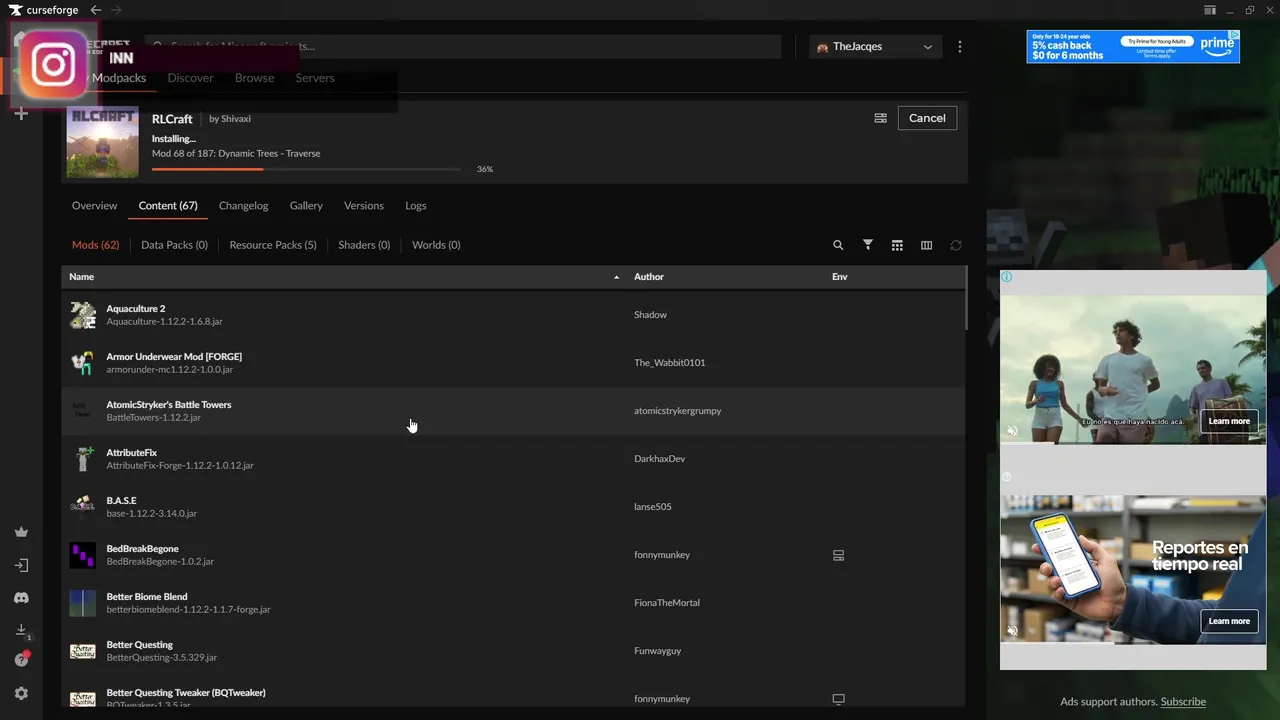Click the RLCraft installation progress bar

click(x=306, y=169)
